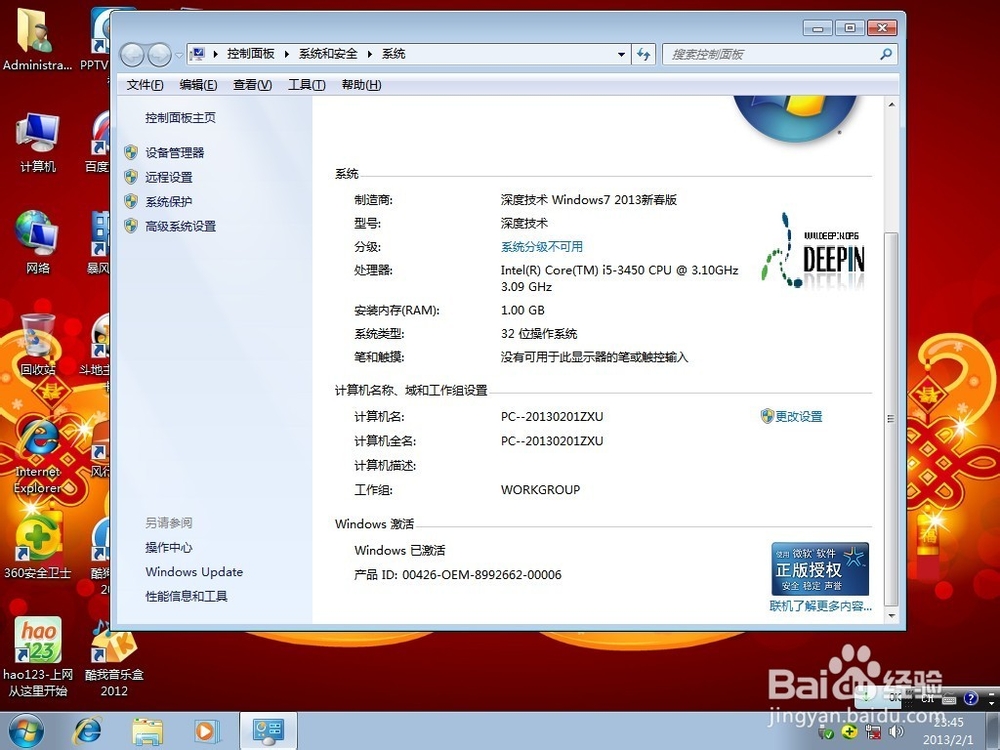Select the 计算机 desktop icon
Screen dimensions: 1000x750
[x=38, y=142]
